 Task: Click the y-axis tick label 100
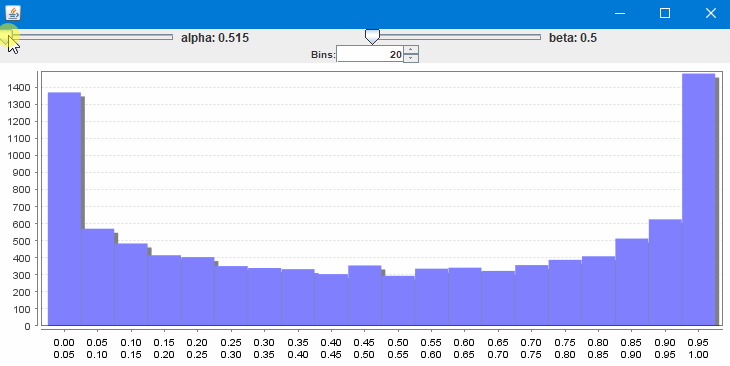[x=21, y=309]
